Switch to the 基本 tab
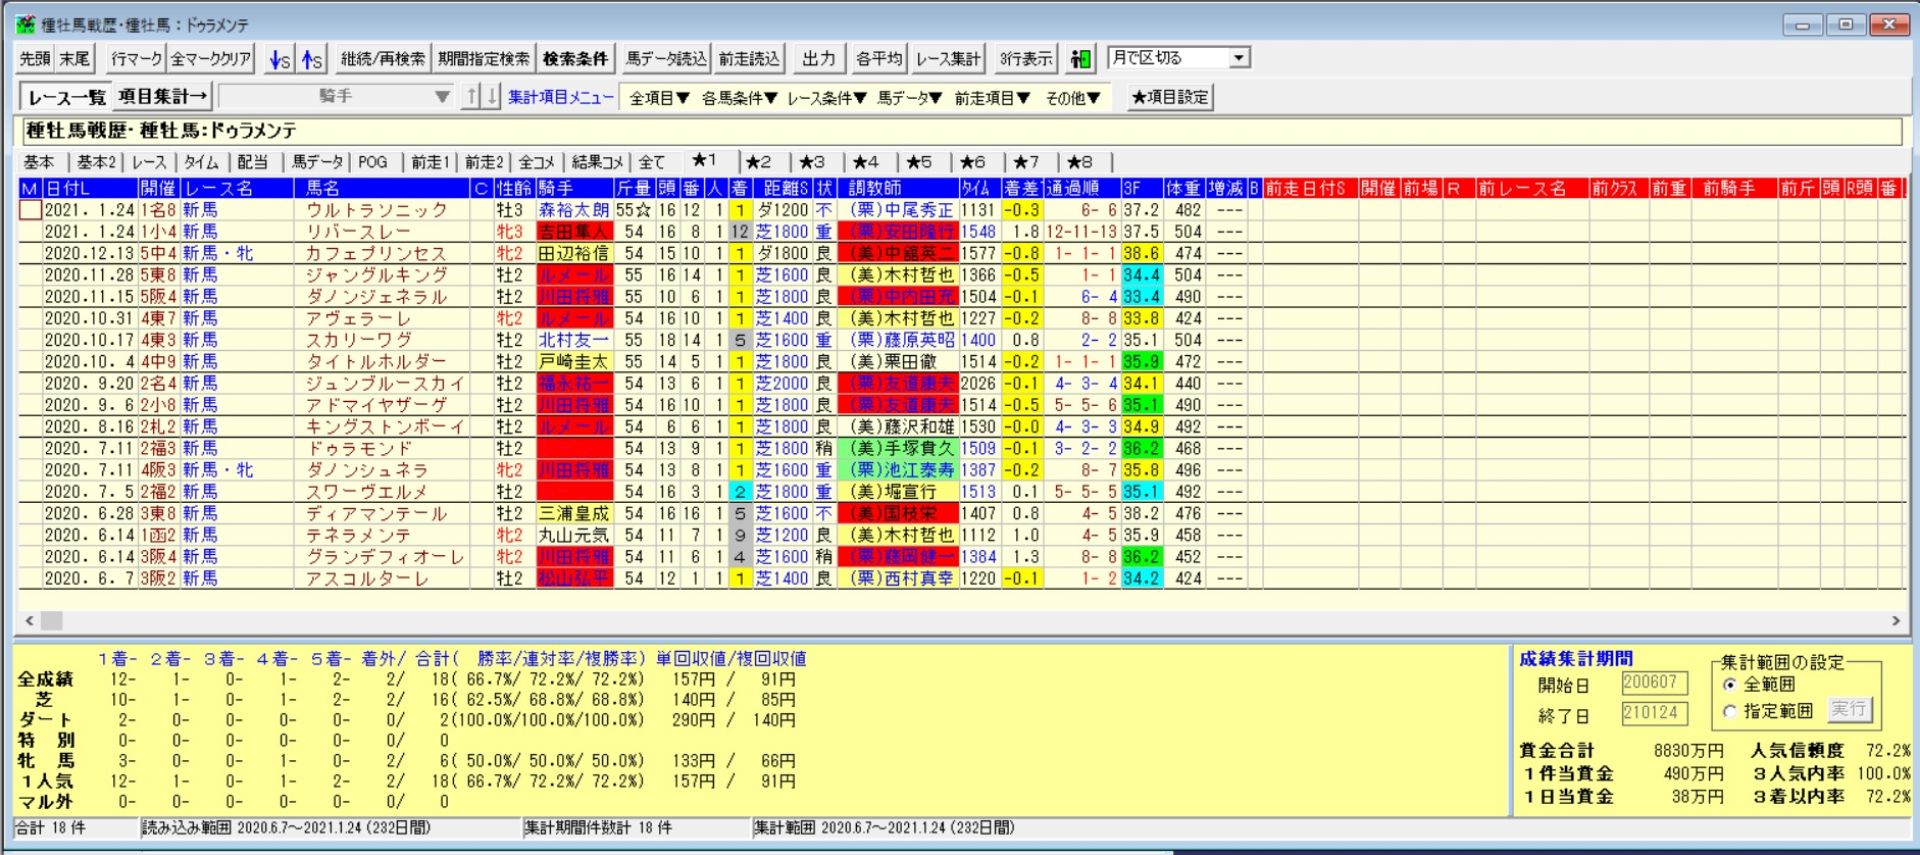1920x855 pixels. coord(40,162)
